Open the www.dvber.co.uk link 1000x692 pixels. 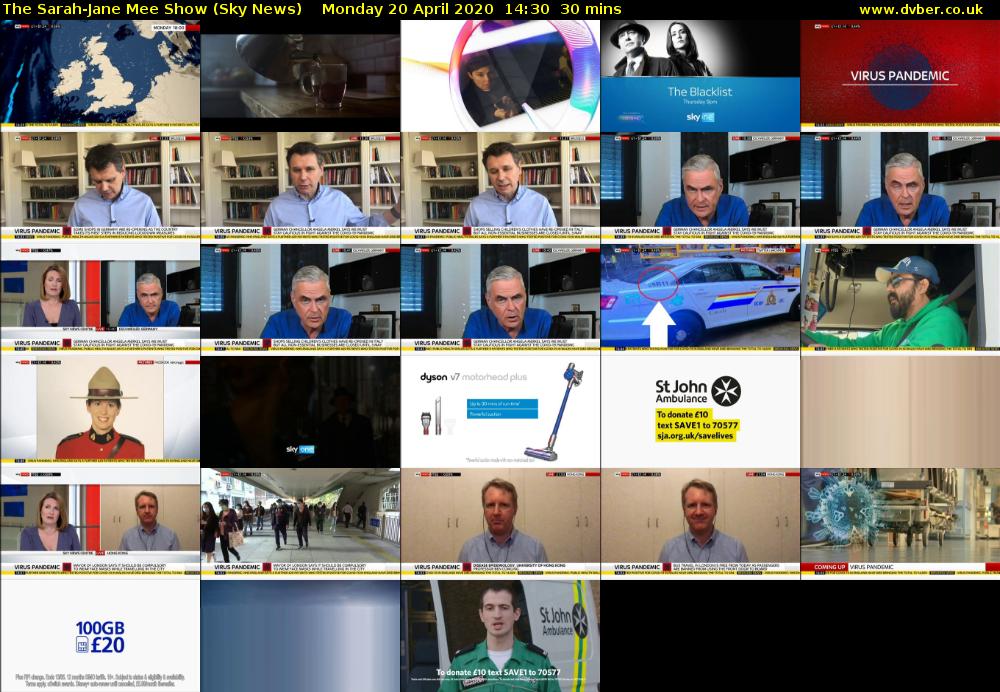921,10
